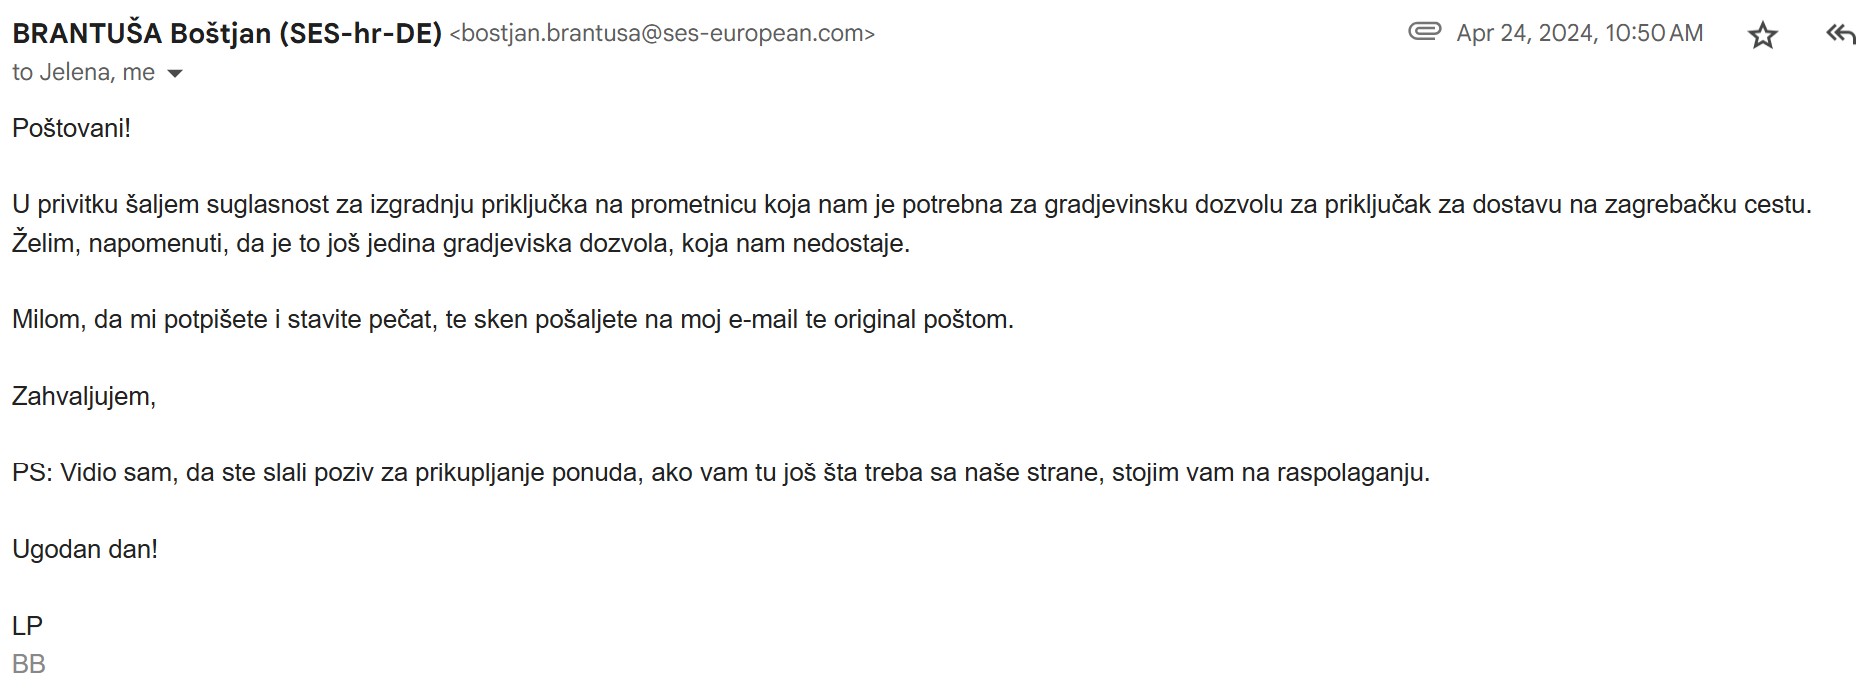This screenshot has height=698, width=1872.
Task: Click the "to Jelena, me" recipients text
Action: [84, 73]
